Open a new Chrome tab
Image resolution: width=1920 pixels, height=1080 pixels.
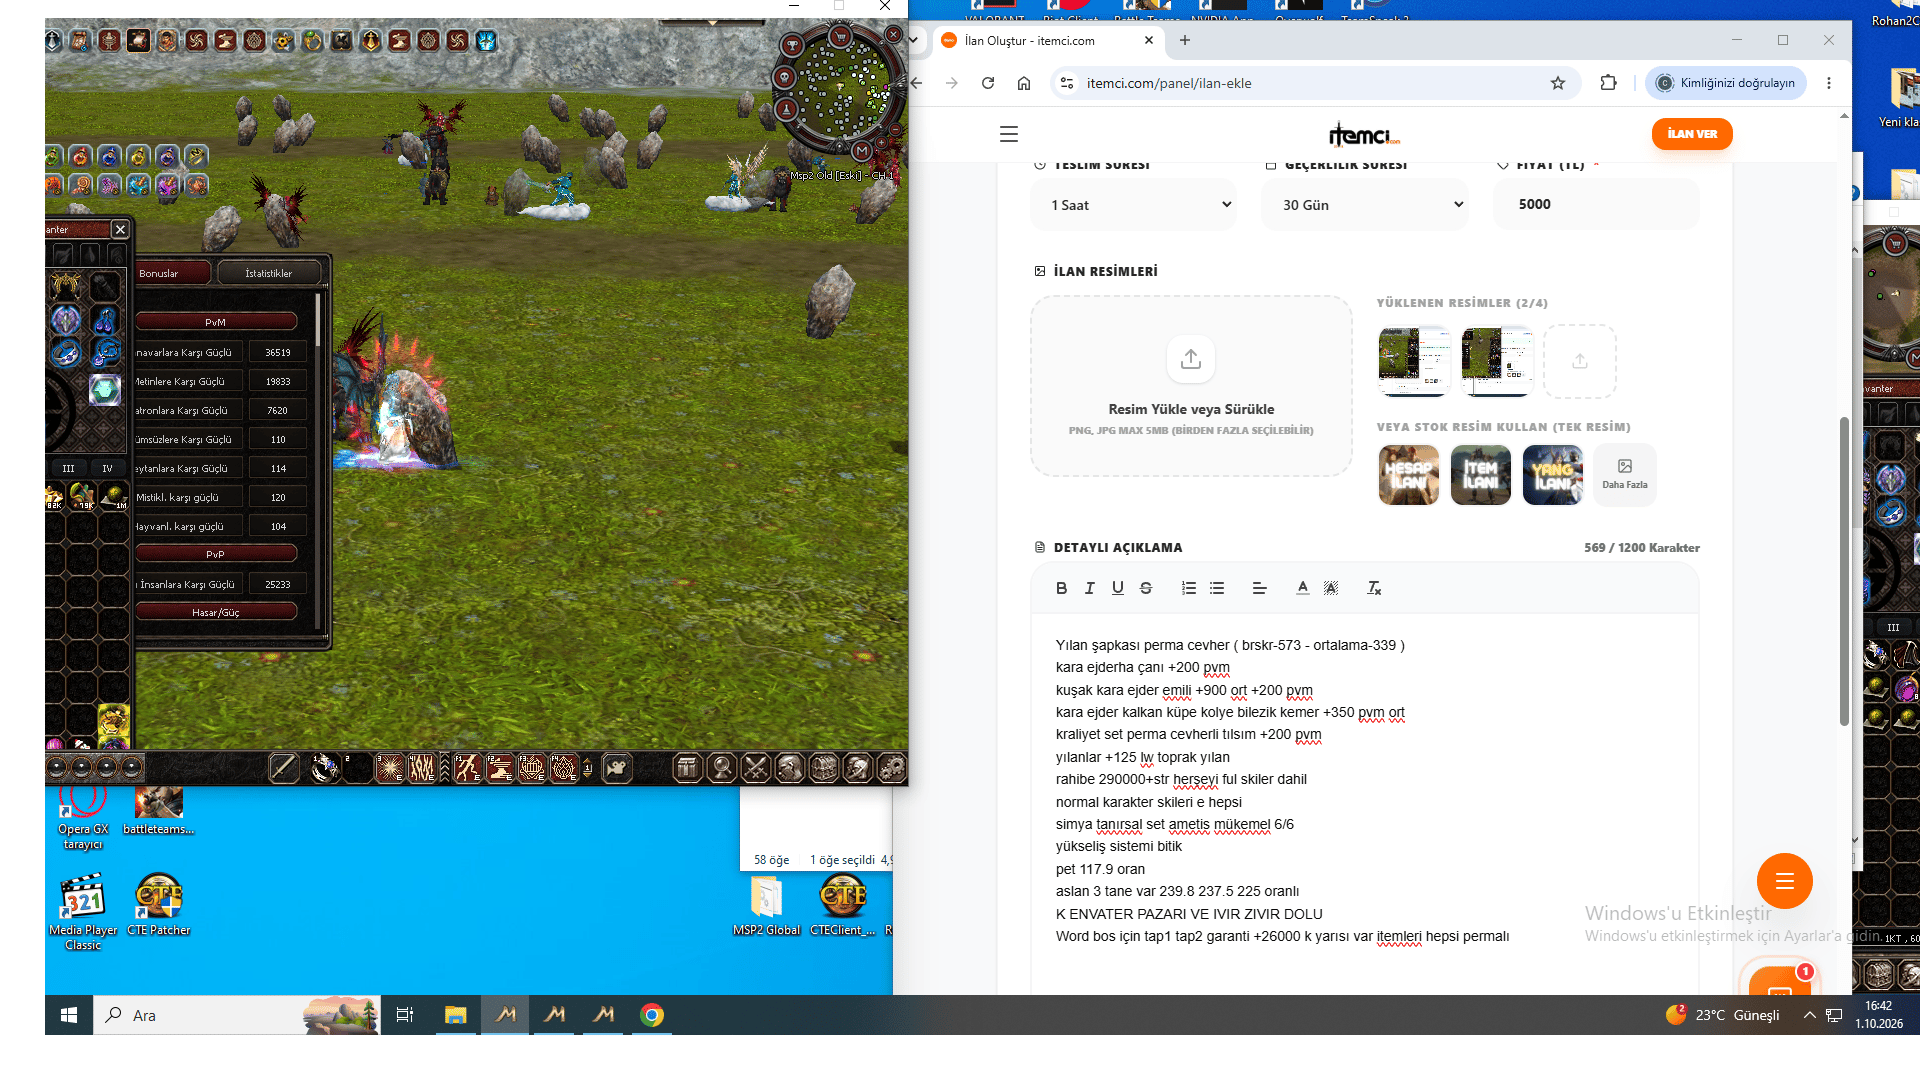(1185, 40)
